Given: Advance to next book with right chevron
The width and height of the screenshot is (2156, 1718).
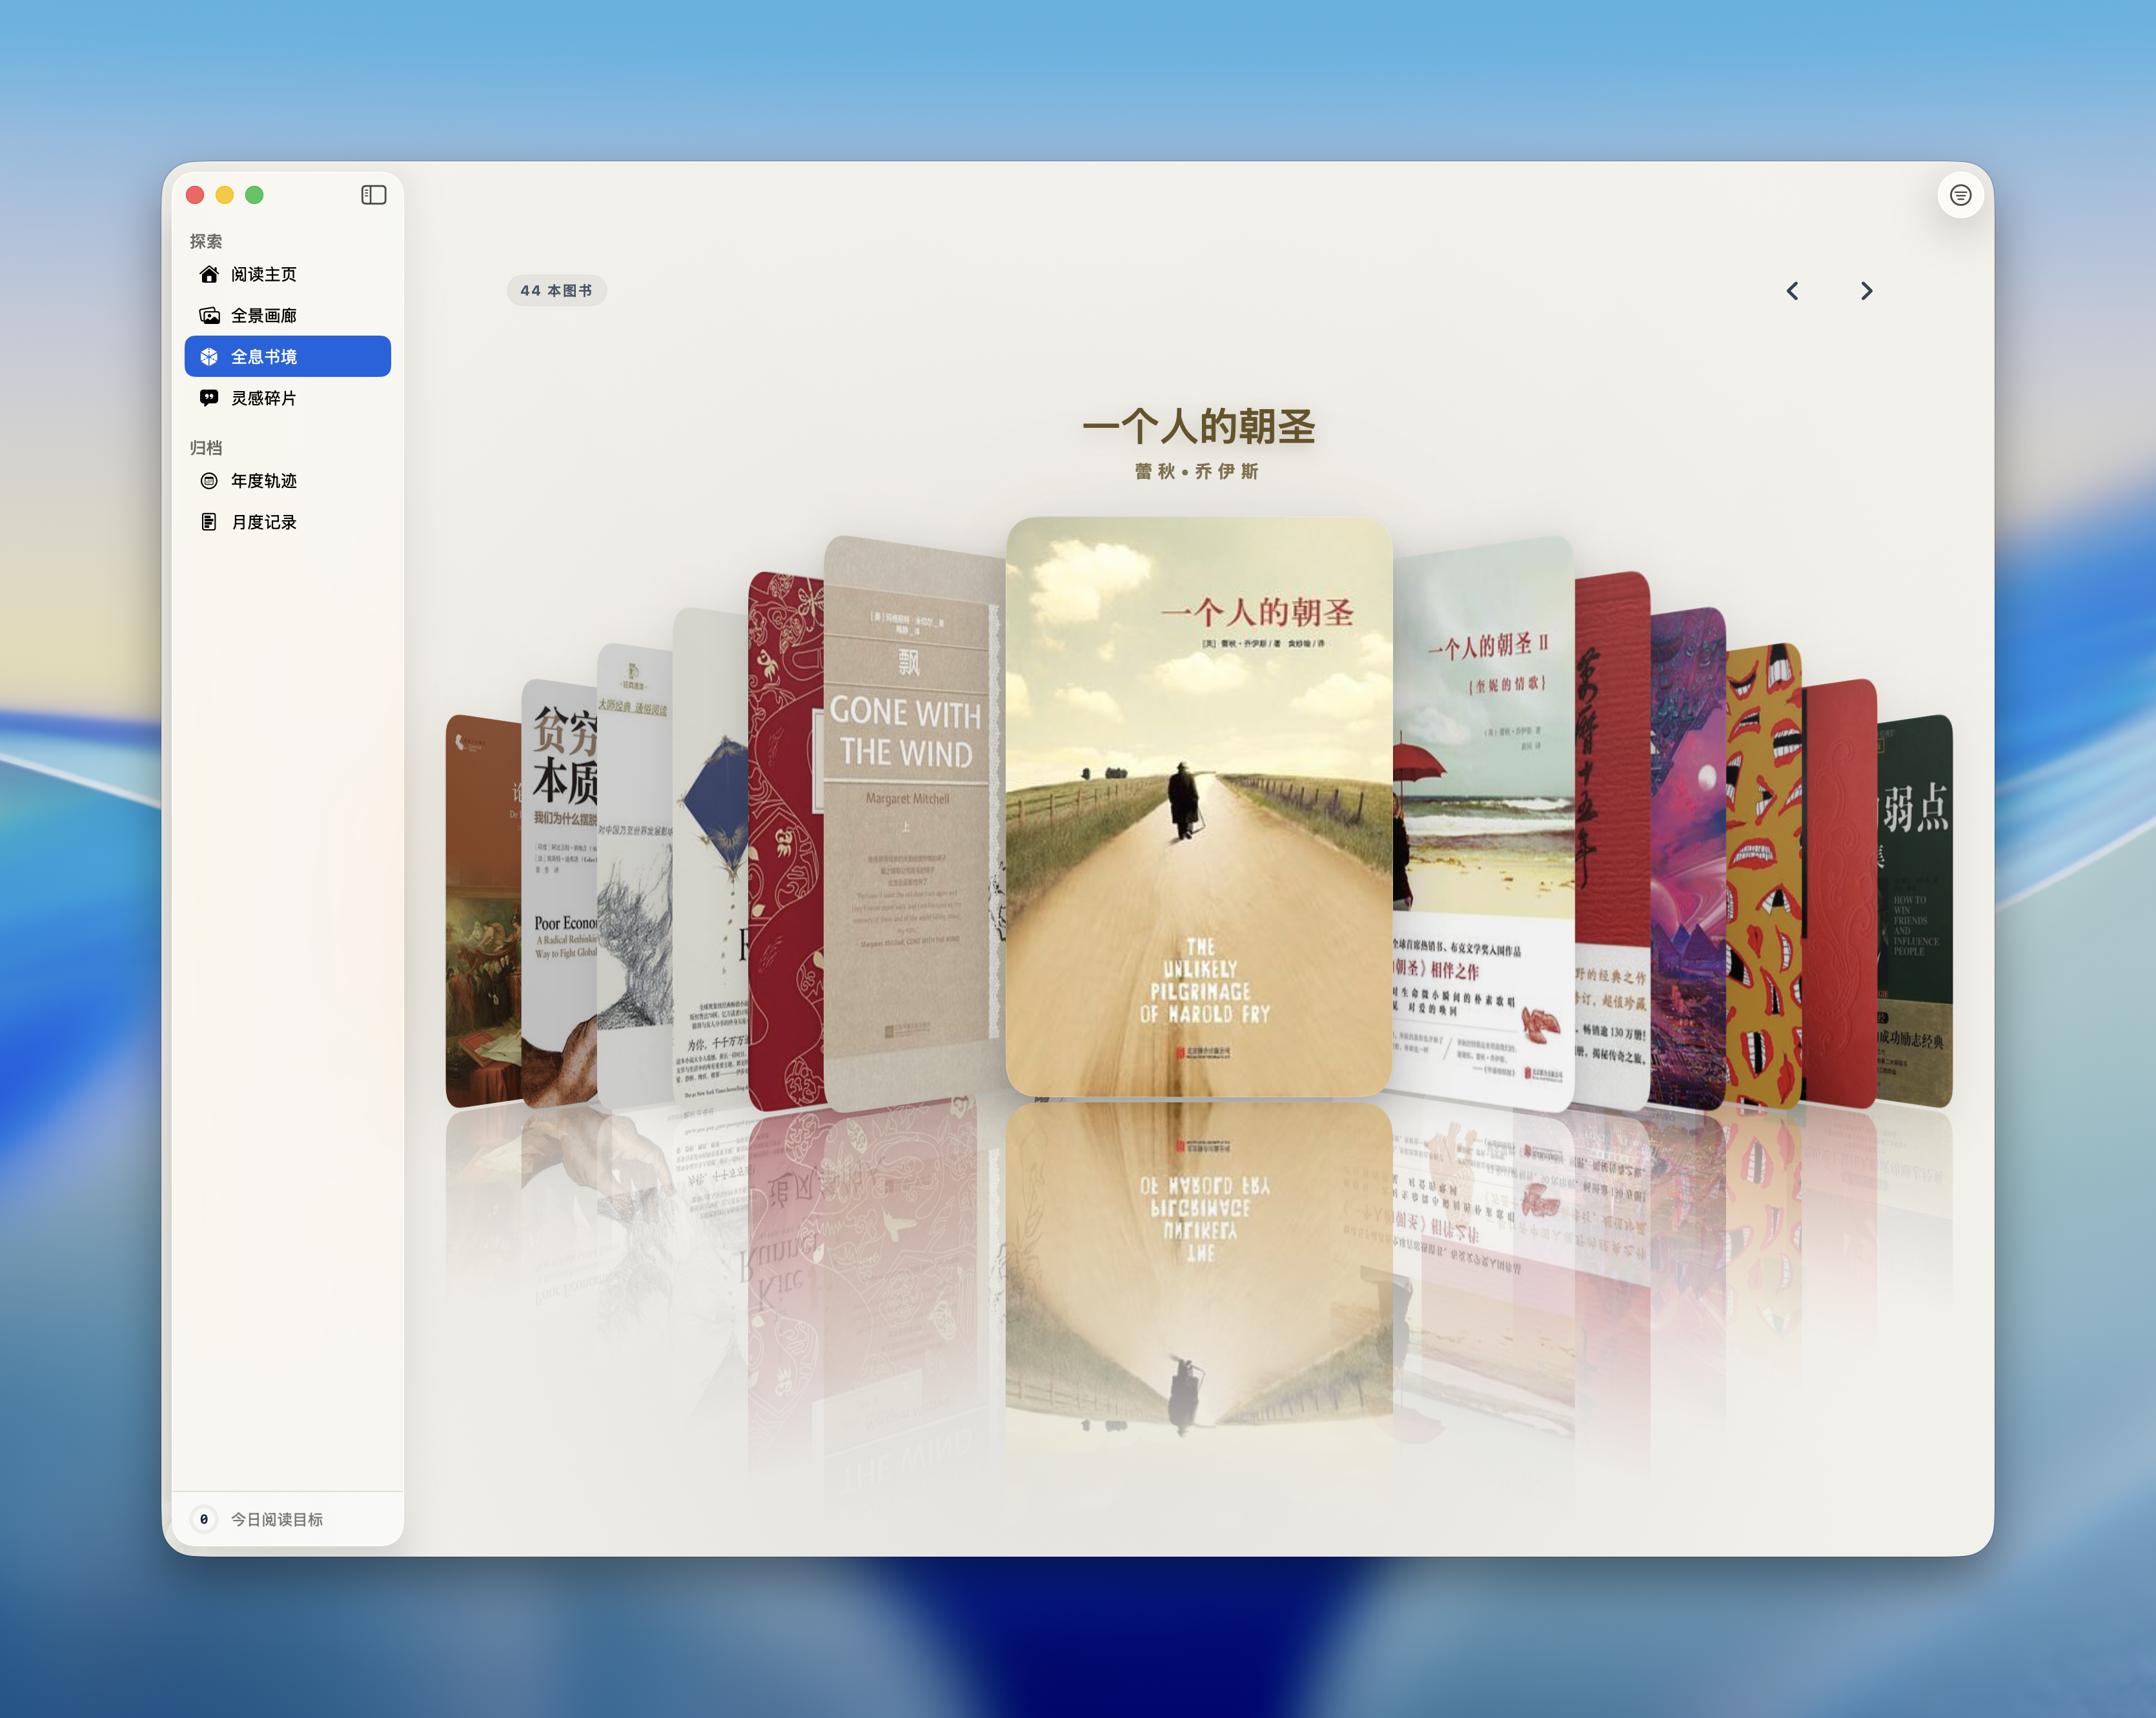Looking at the screenshot, I should (1866, 291).
